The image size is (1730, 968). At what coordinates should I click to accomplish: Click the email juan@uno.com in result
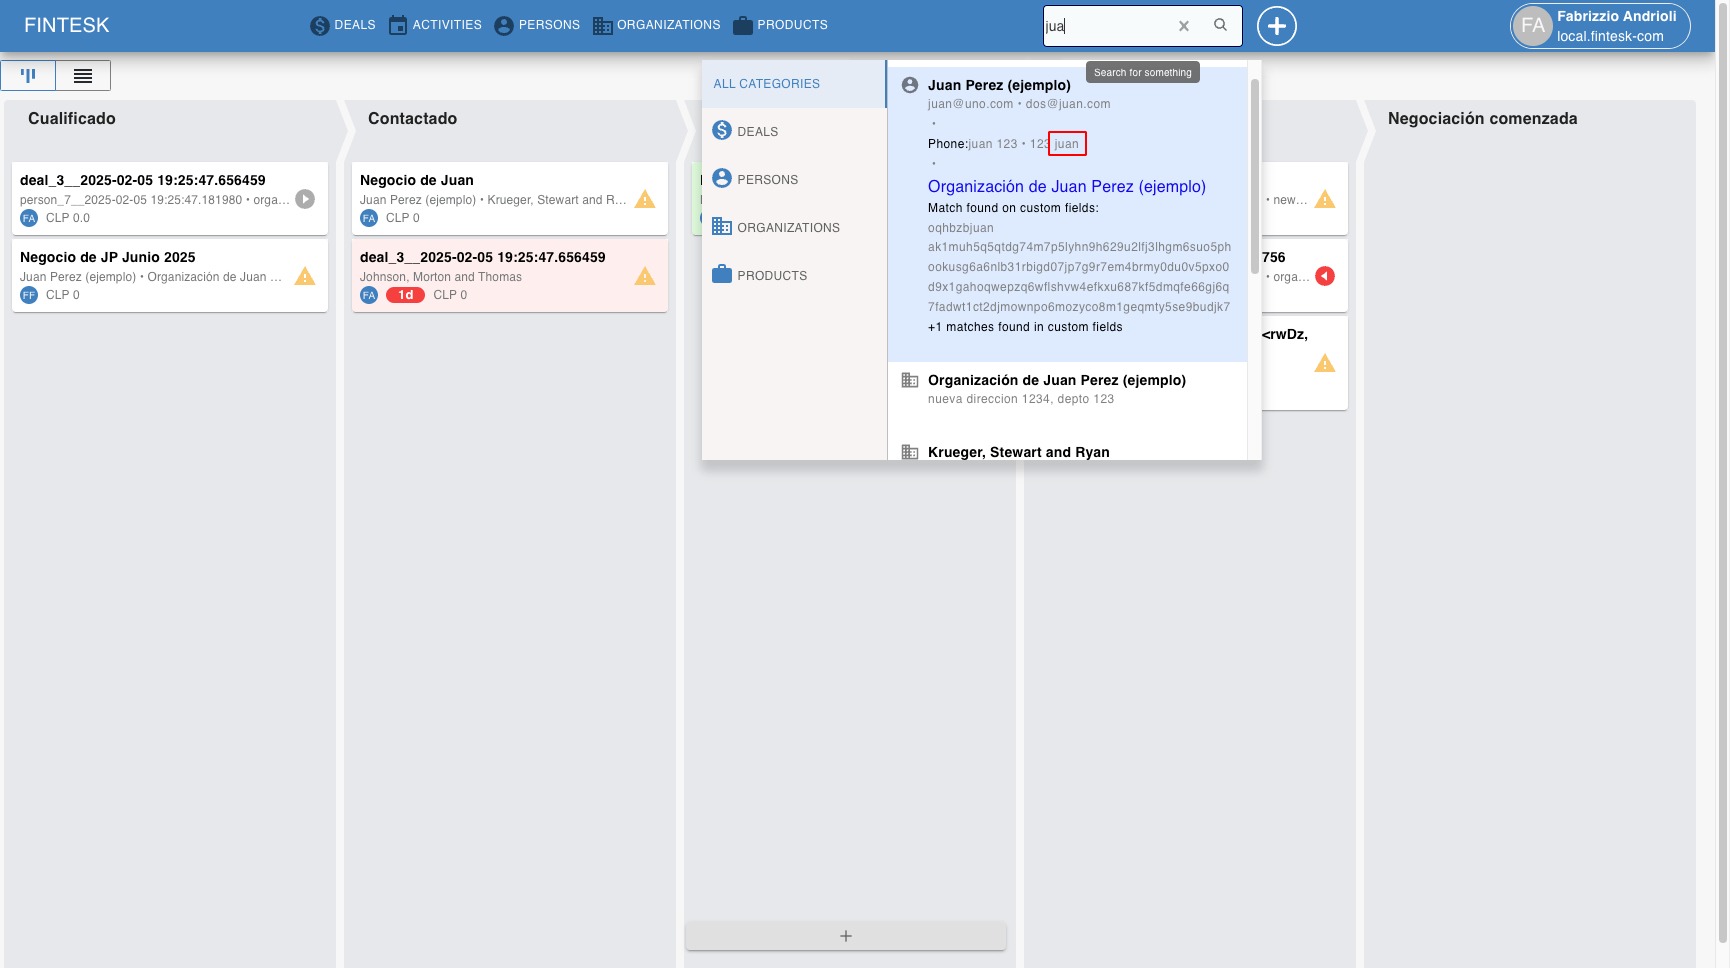click(x=970, y=104)
